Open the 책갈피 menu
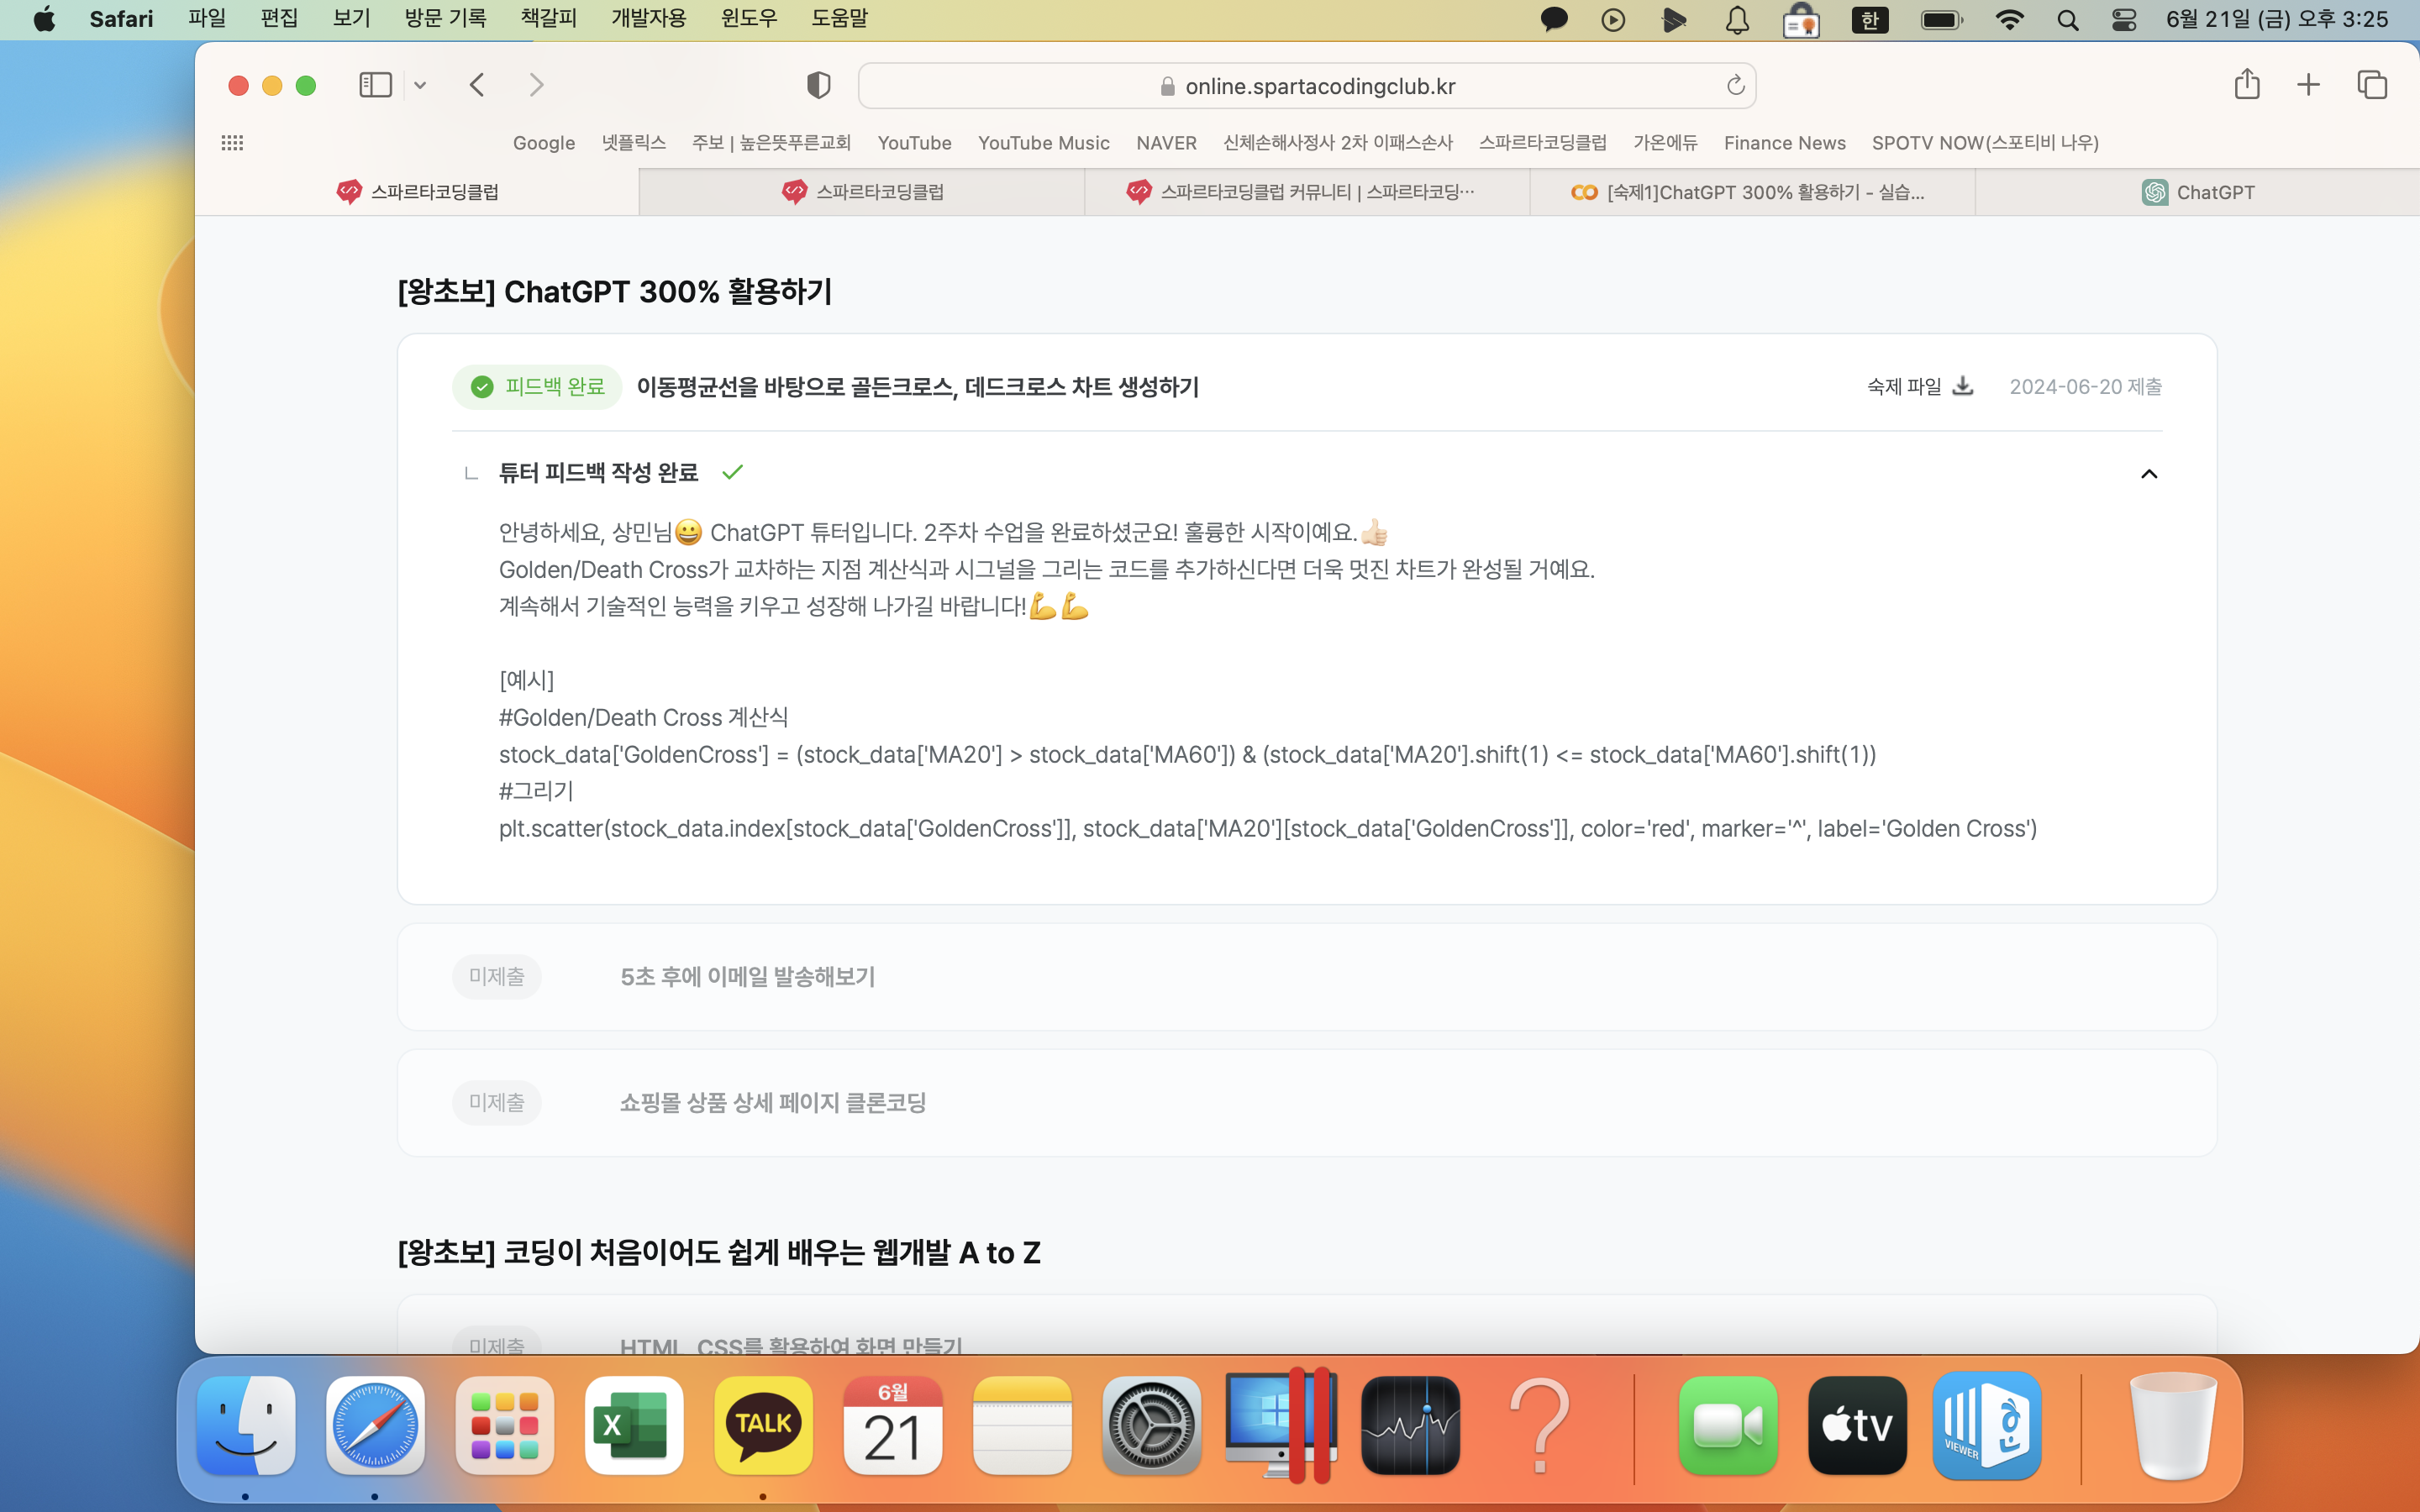The image size is (2420, 1512). [549, 19]
